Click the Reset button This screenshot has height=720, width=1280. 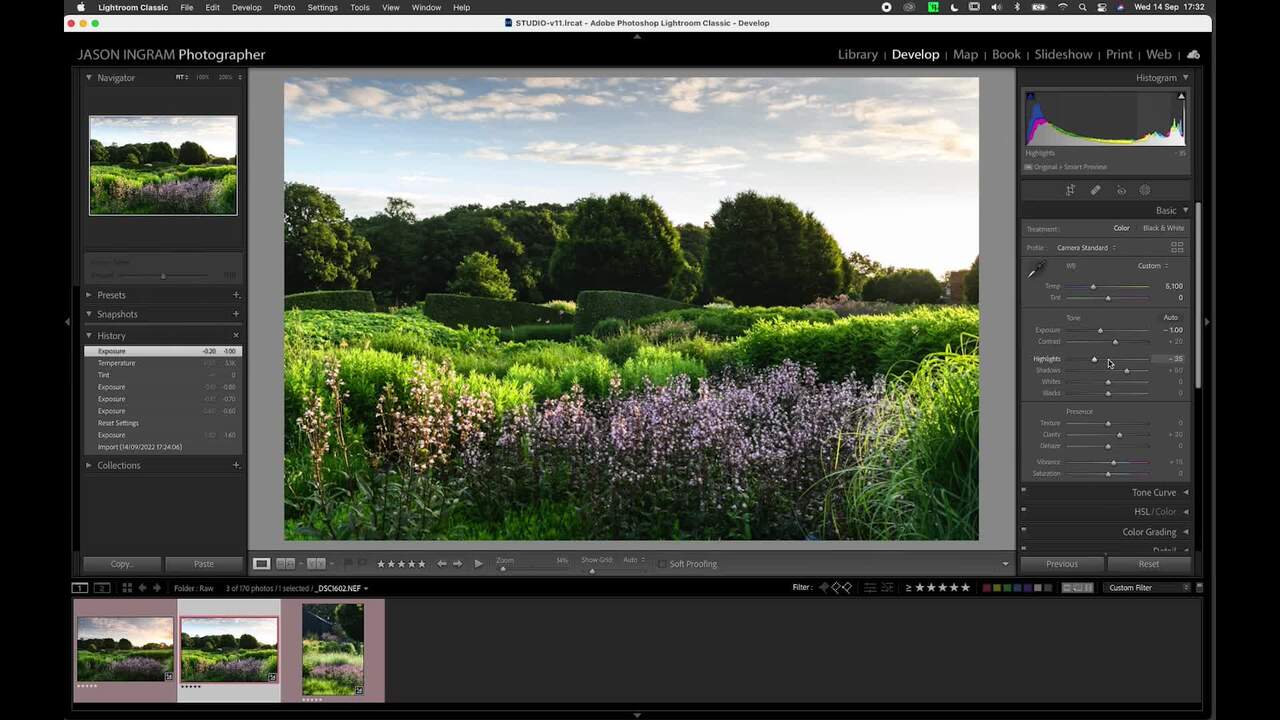click(x=1148, y=564)
